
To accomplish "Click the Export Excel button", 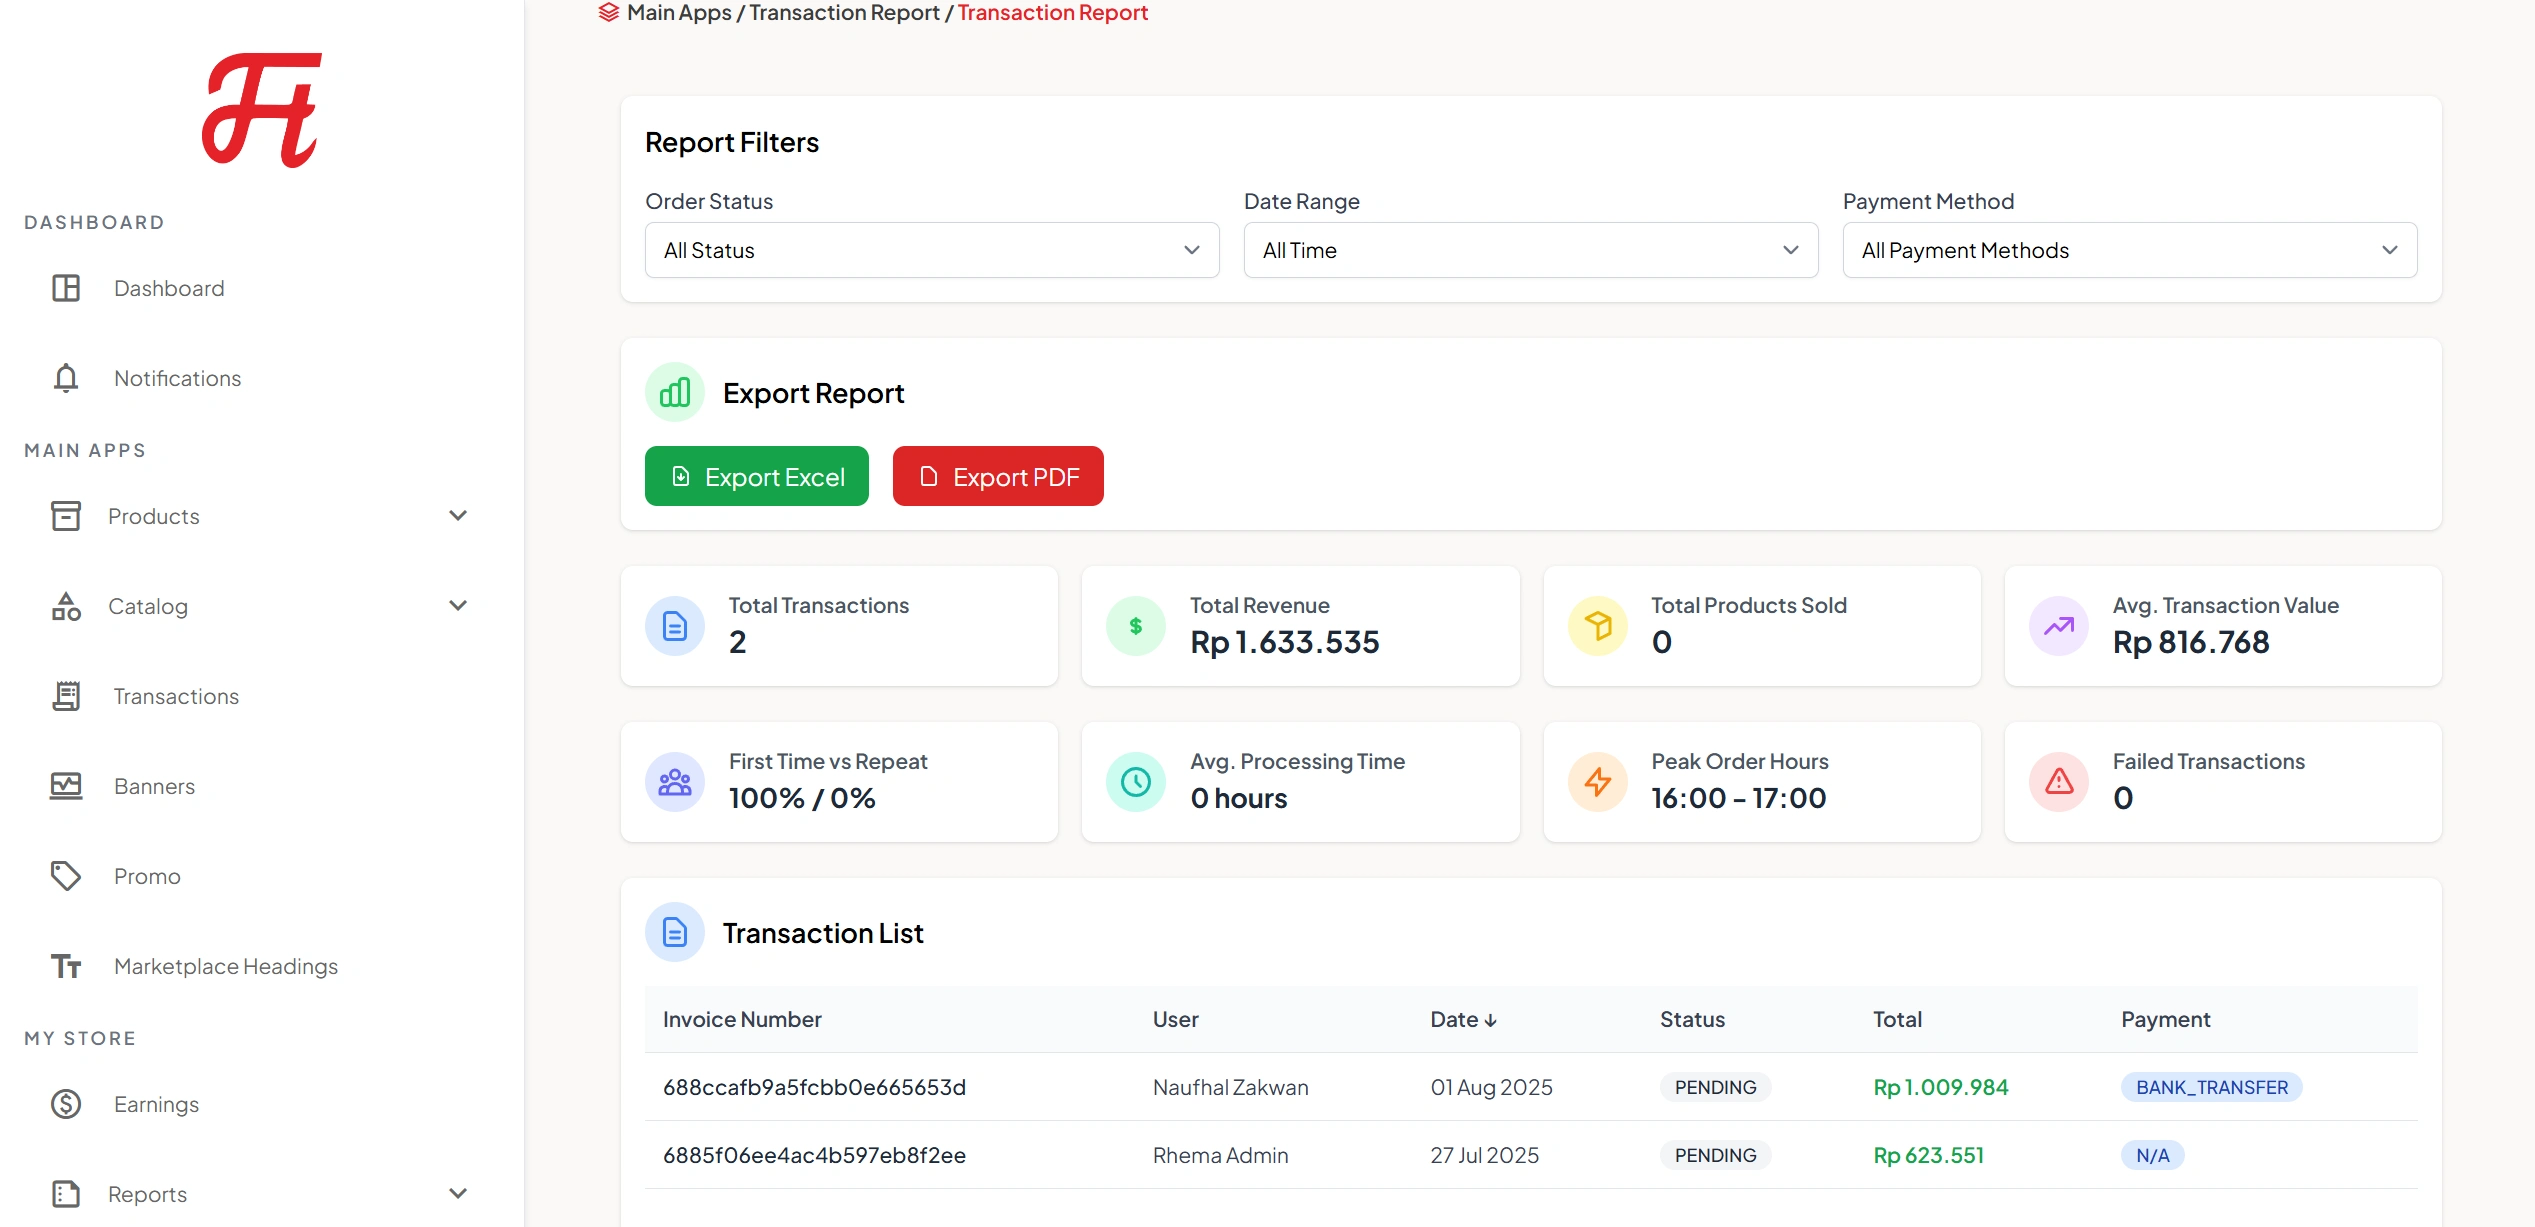I will pos(756,476).
